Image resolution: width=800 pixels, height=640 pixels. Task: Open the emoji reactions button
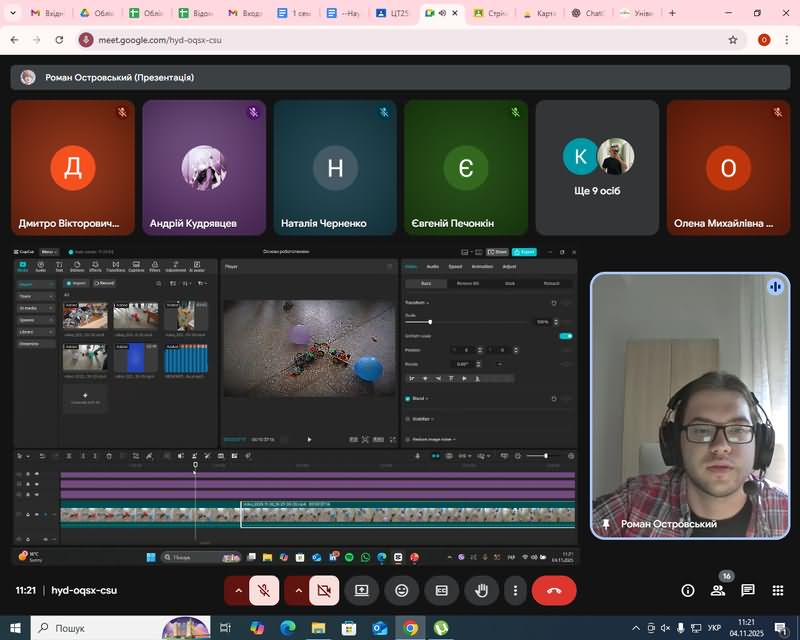coord(402,590)
